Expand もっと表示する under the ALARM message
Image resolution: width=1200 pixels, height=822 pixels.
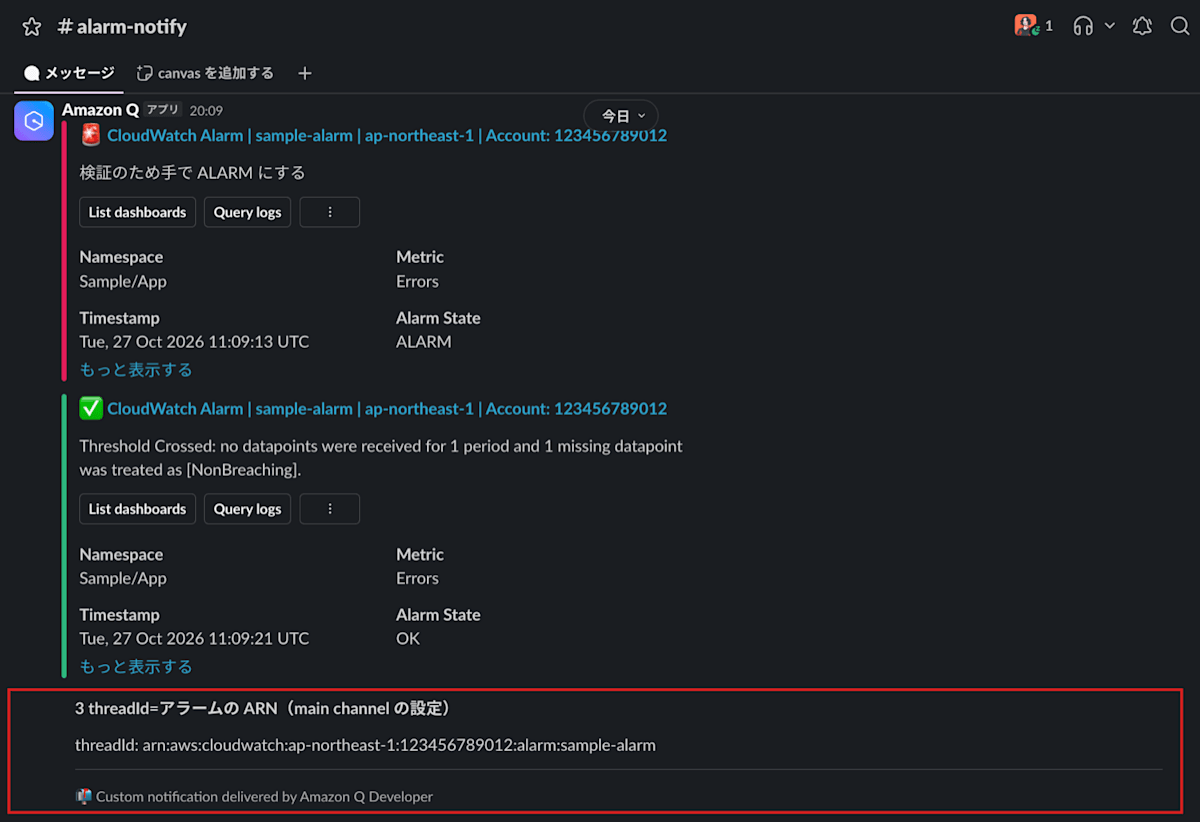click(136, 370)
